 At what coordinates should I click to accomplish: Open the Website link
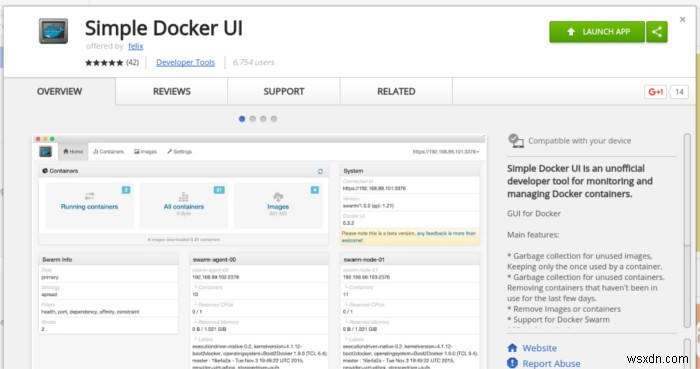[539, 348]
